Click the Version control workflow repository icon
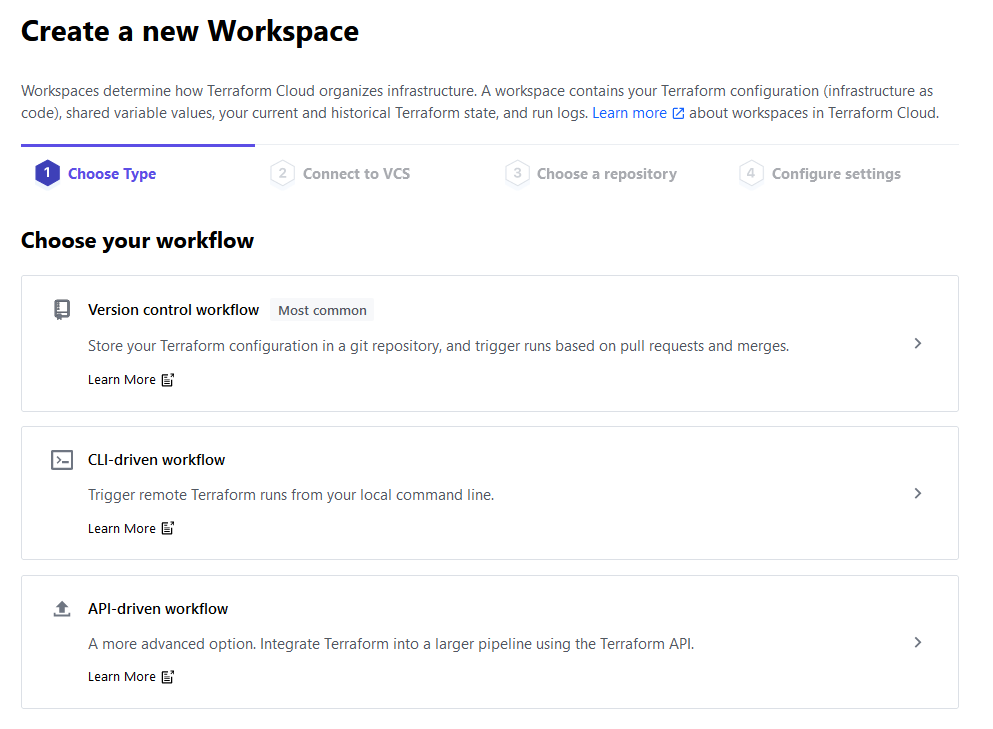Viewport: 993px width, 729px height. coord(61,310)
